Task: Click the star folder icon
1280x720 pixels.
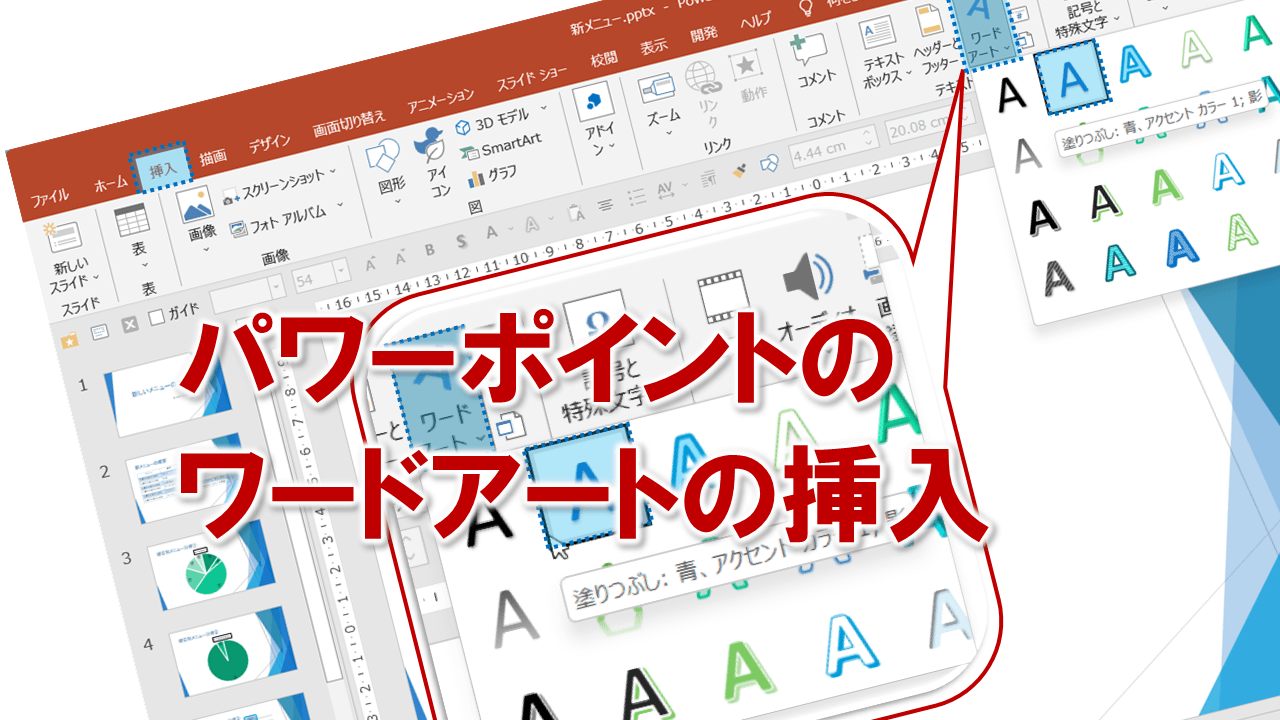Action: click(69, 340)
